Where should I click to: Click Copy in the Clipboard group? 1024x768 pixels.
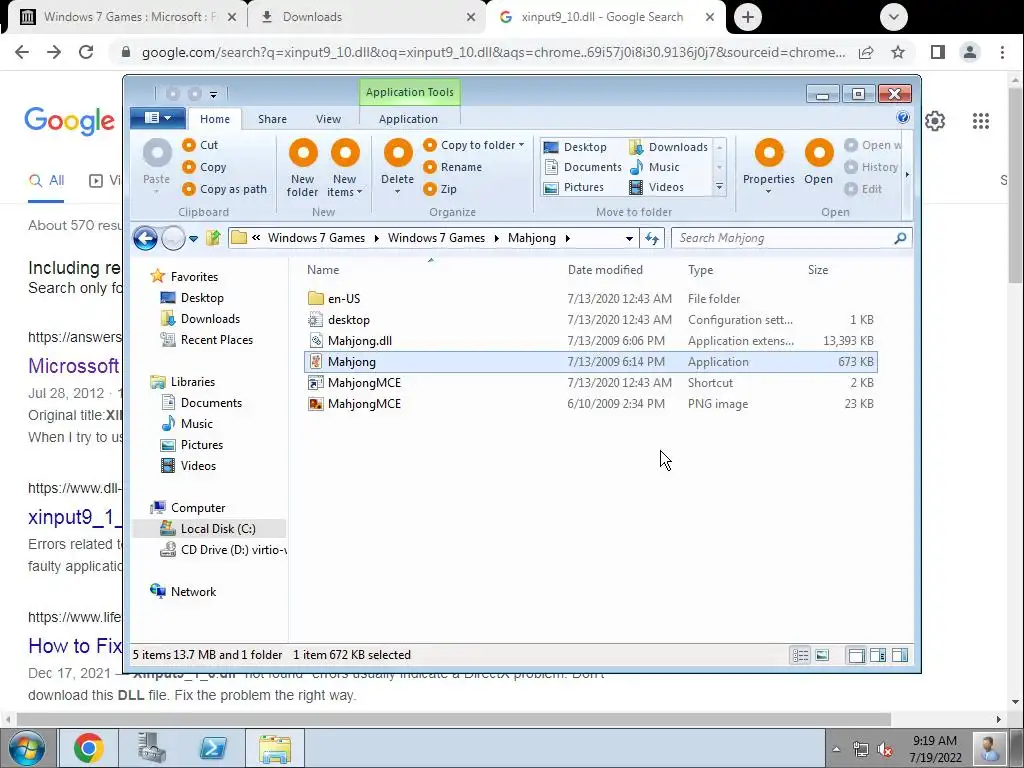204,167
